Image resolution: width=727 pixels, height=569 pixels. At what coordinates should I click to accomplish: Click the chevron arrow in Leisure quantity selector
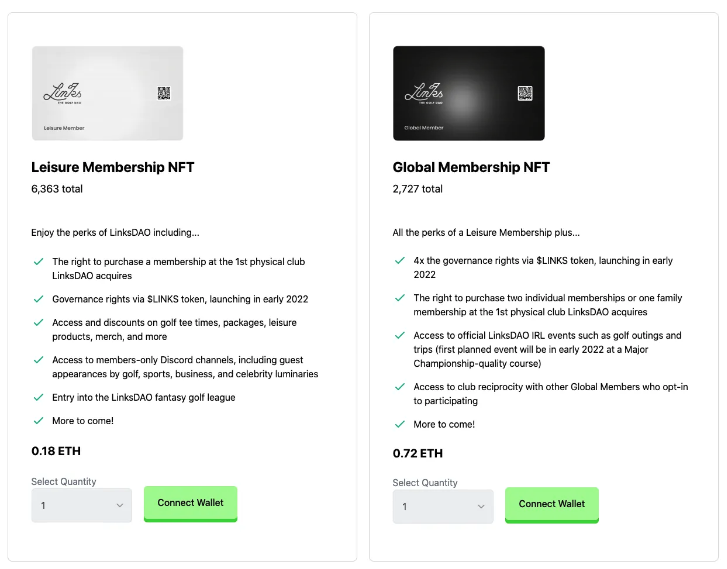point(119,506)
